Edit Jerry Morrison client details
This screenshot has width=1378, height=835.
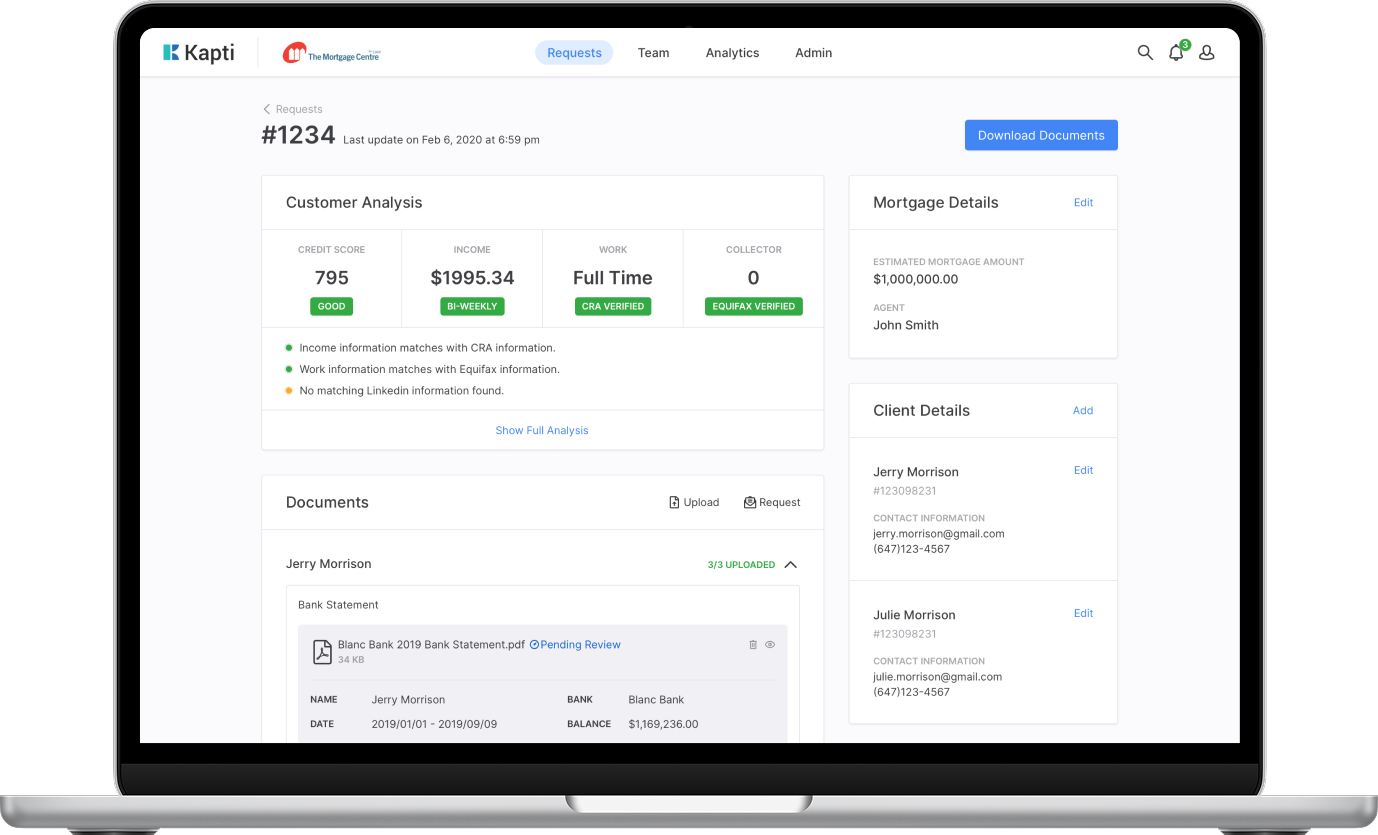1084,470
